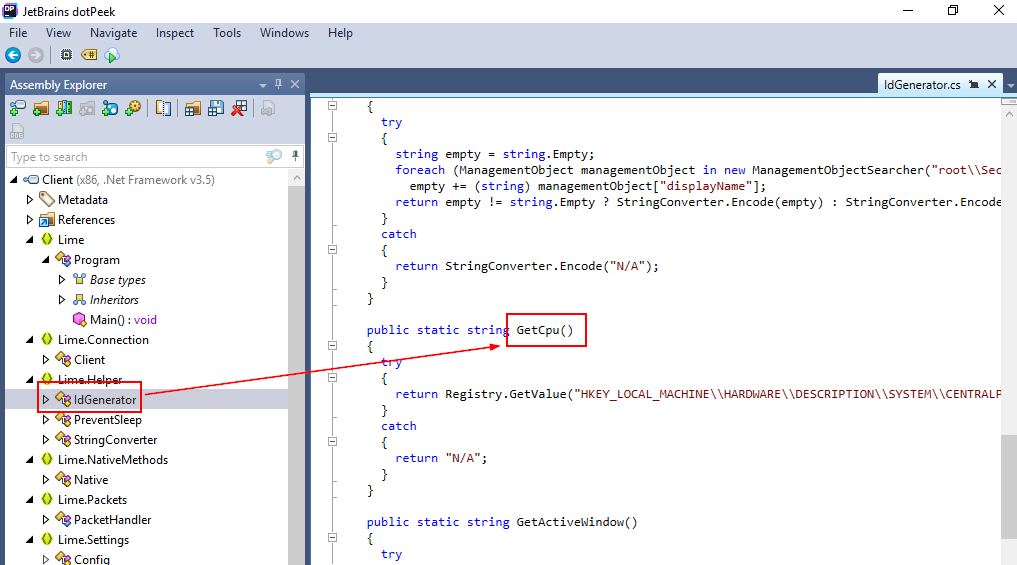
Task: Expand the IdGenerator tree node
Action: tap(44, 400)
